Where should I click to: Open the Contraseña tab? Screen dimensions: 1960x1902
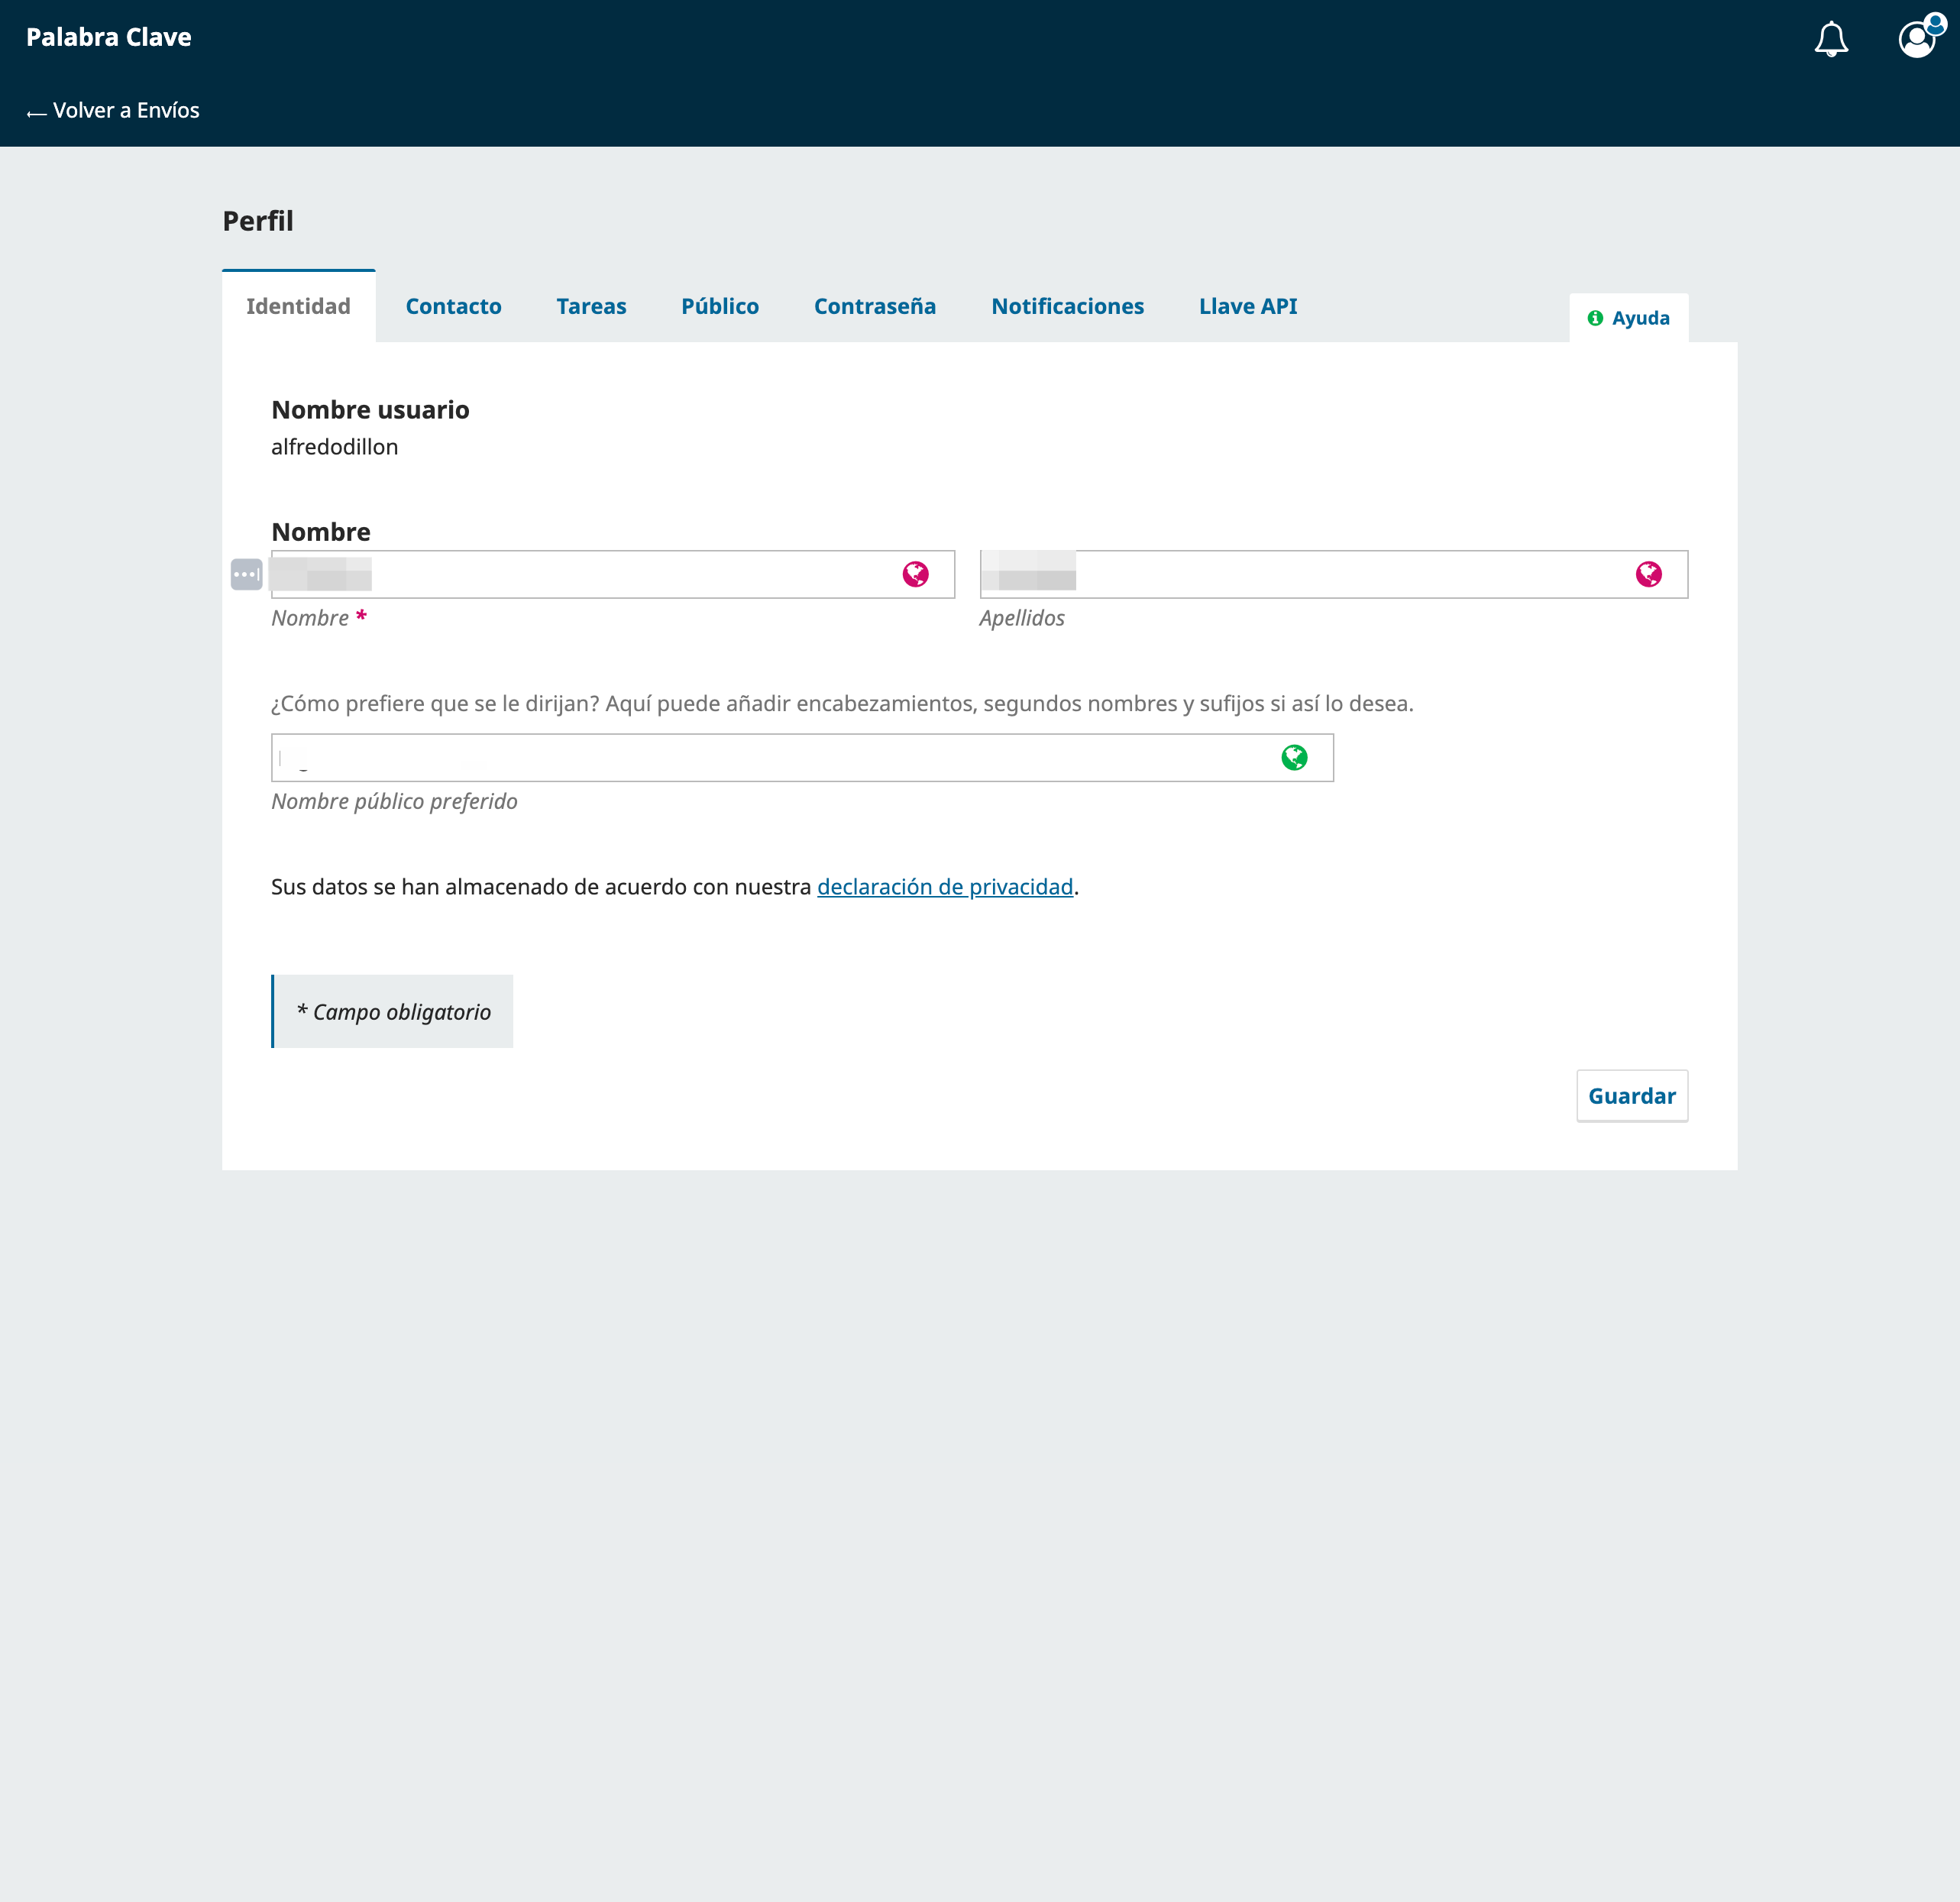(875, 306)
